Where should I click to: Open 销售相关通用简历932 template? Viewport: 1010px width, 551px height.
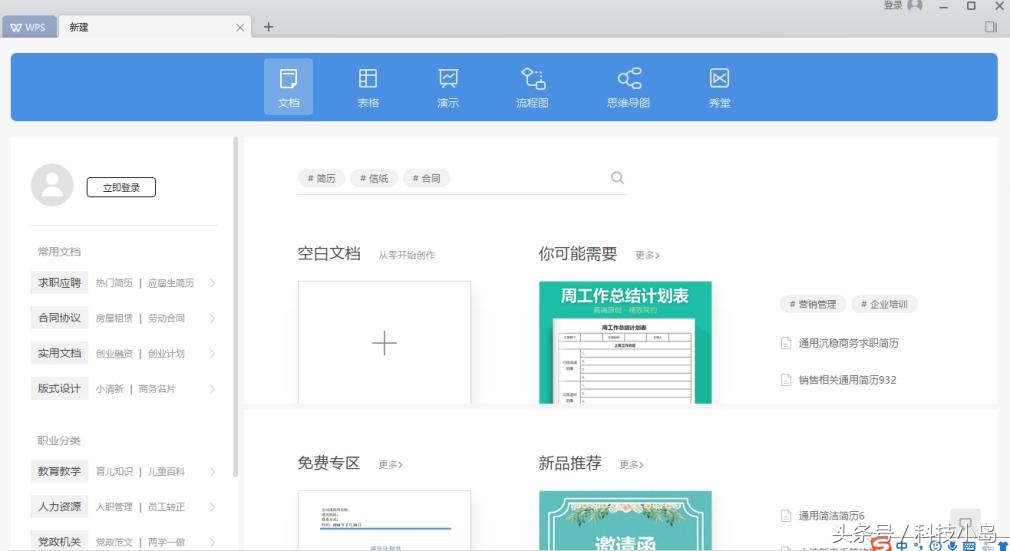[x=847, y=380]
